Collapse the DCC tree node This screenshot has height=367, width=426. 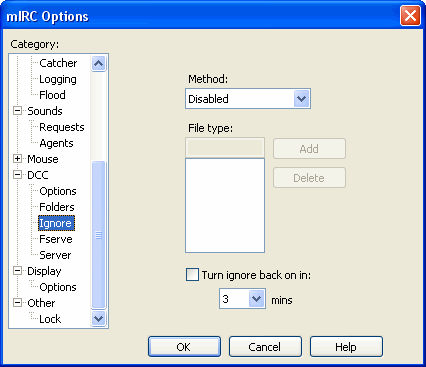coord(17,175)
